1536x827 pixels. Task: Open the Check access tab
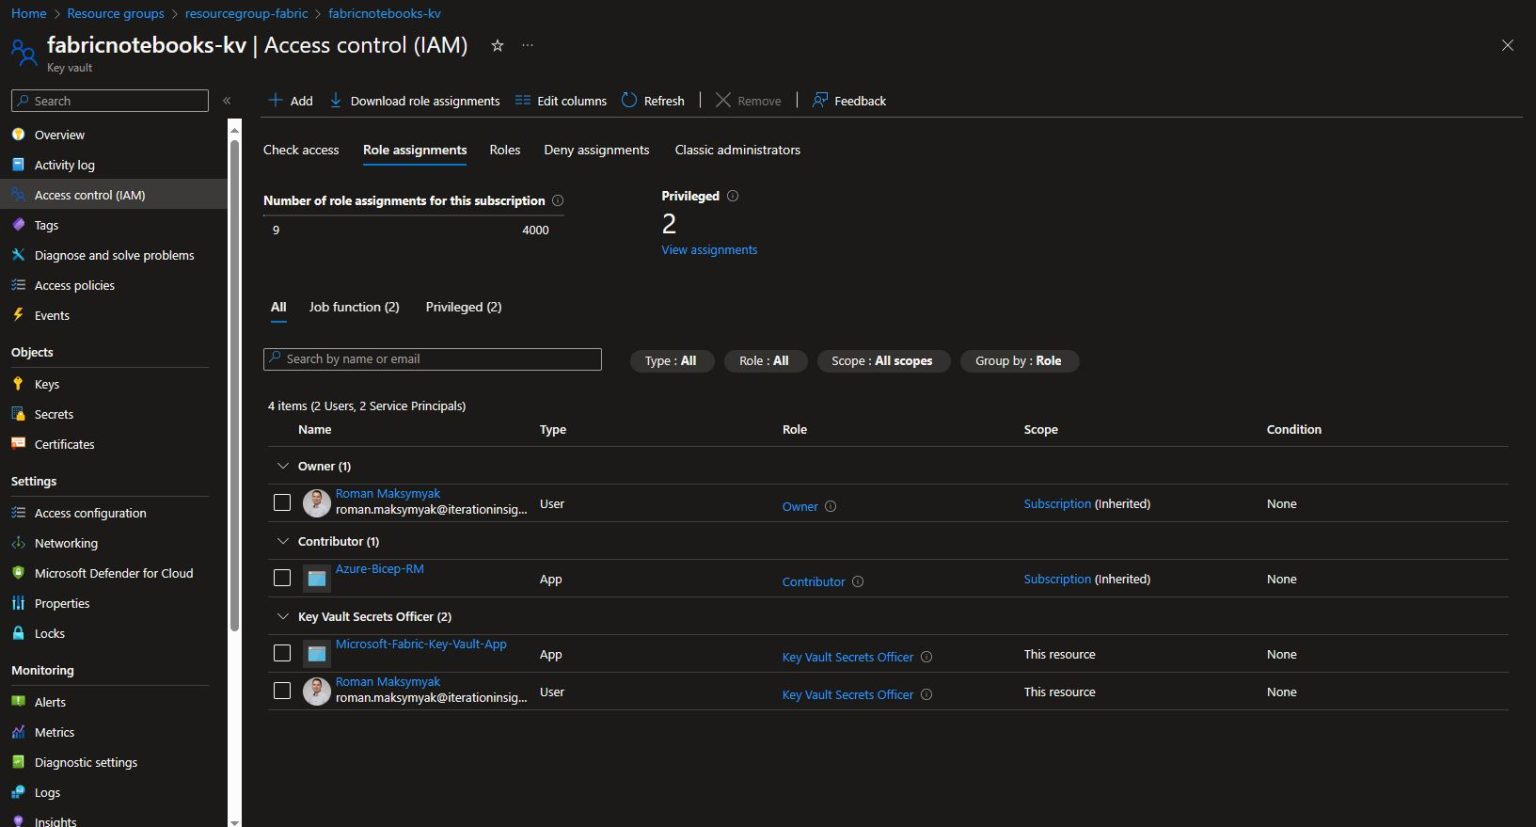301,150
